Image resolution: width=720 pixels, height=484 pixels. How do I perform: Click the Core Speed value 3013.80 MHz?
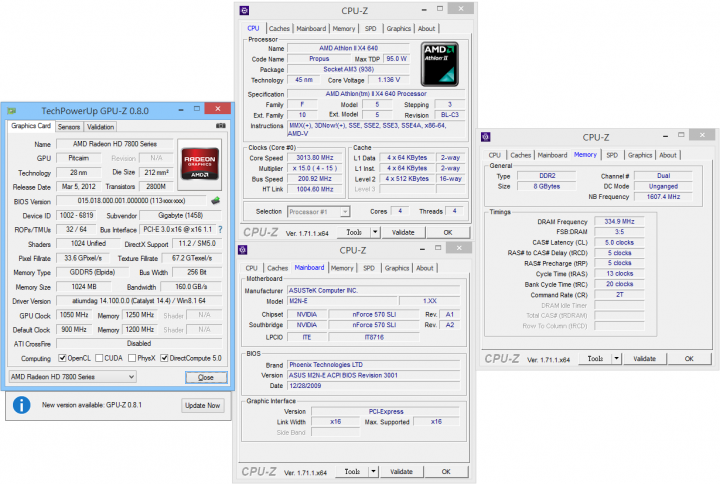pos(315,158)
